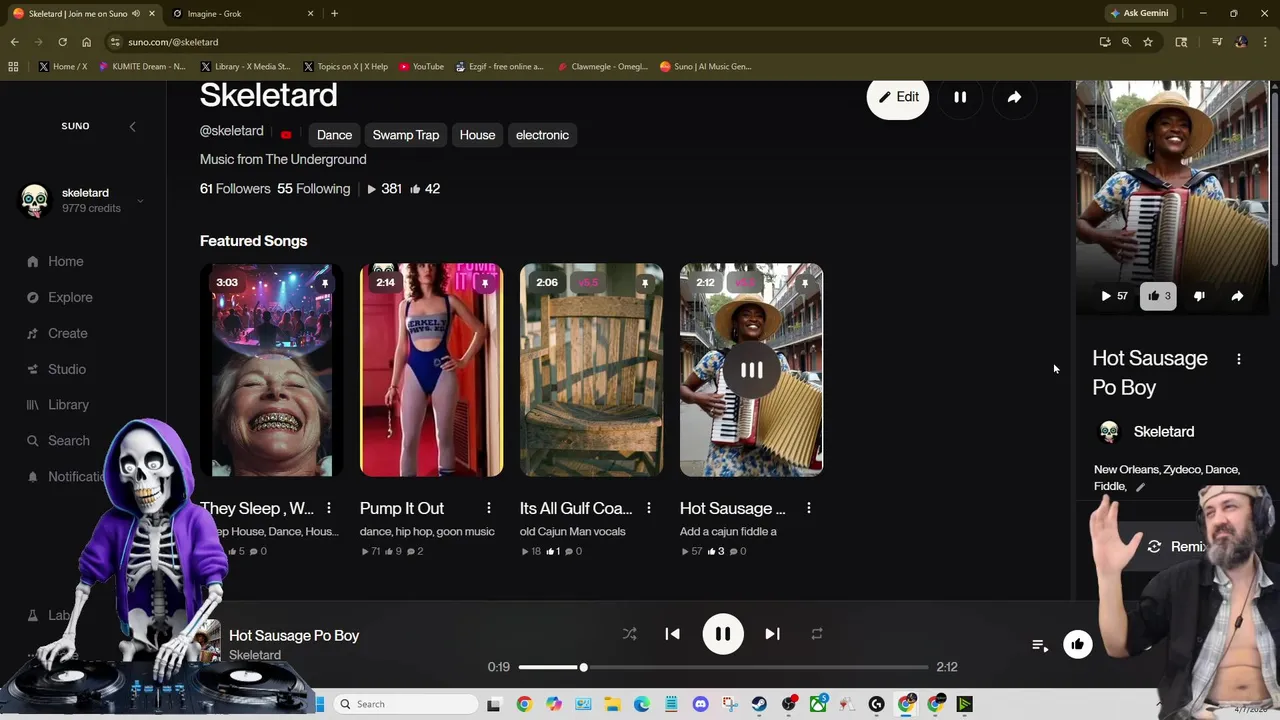Screen dimensions: 1280x720
Task: Unpin the Pump It Out featured song
Action: point(484,283)
